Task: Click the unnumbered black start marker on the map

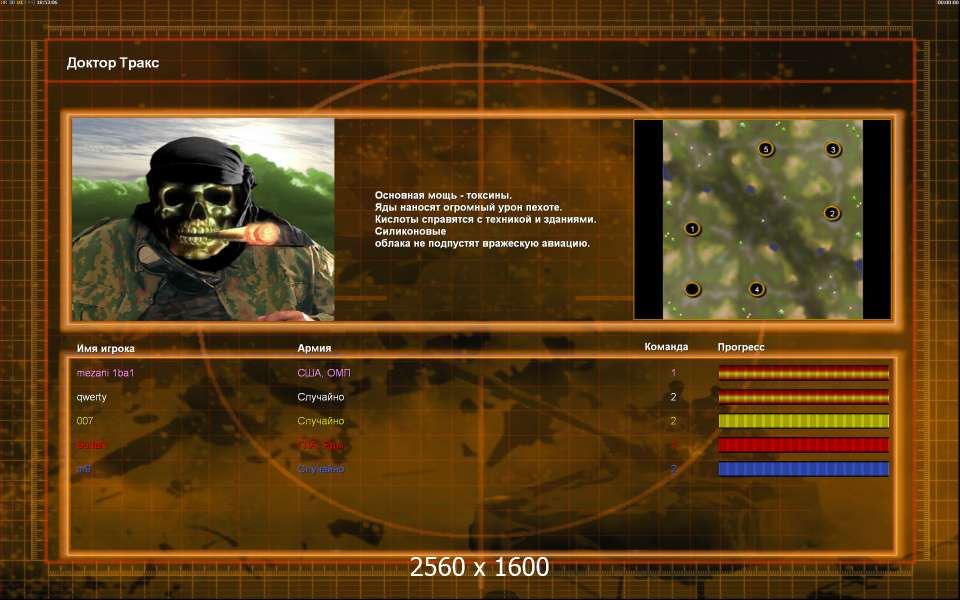Action: click(x=692, y=289)
